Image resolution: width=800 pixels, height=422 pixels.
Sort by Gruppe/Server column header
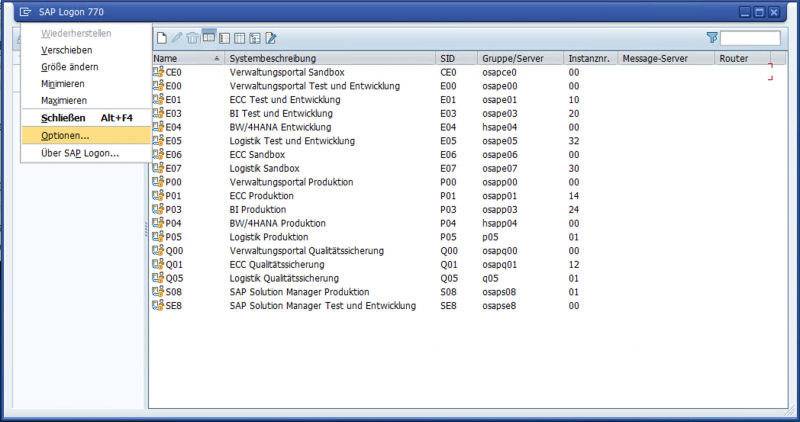pyautogui.click(x=520, y=59)
